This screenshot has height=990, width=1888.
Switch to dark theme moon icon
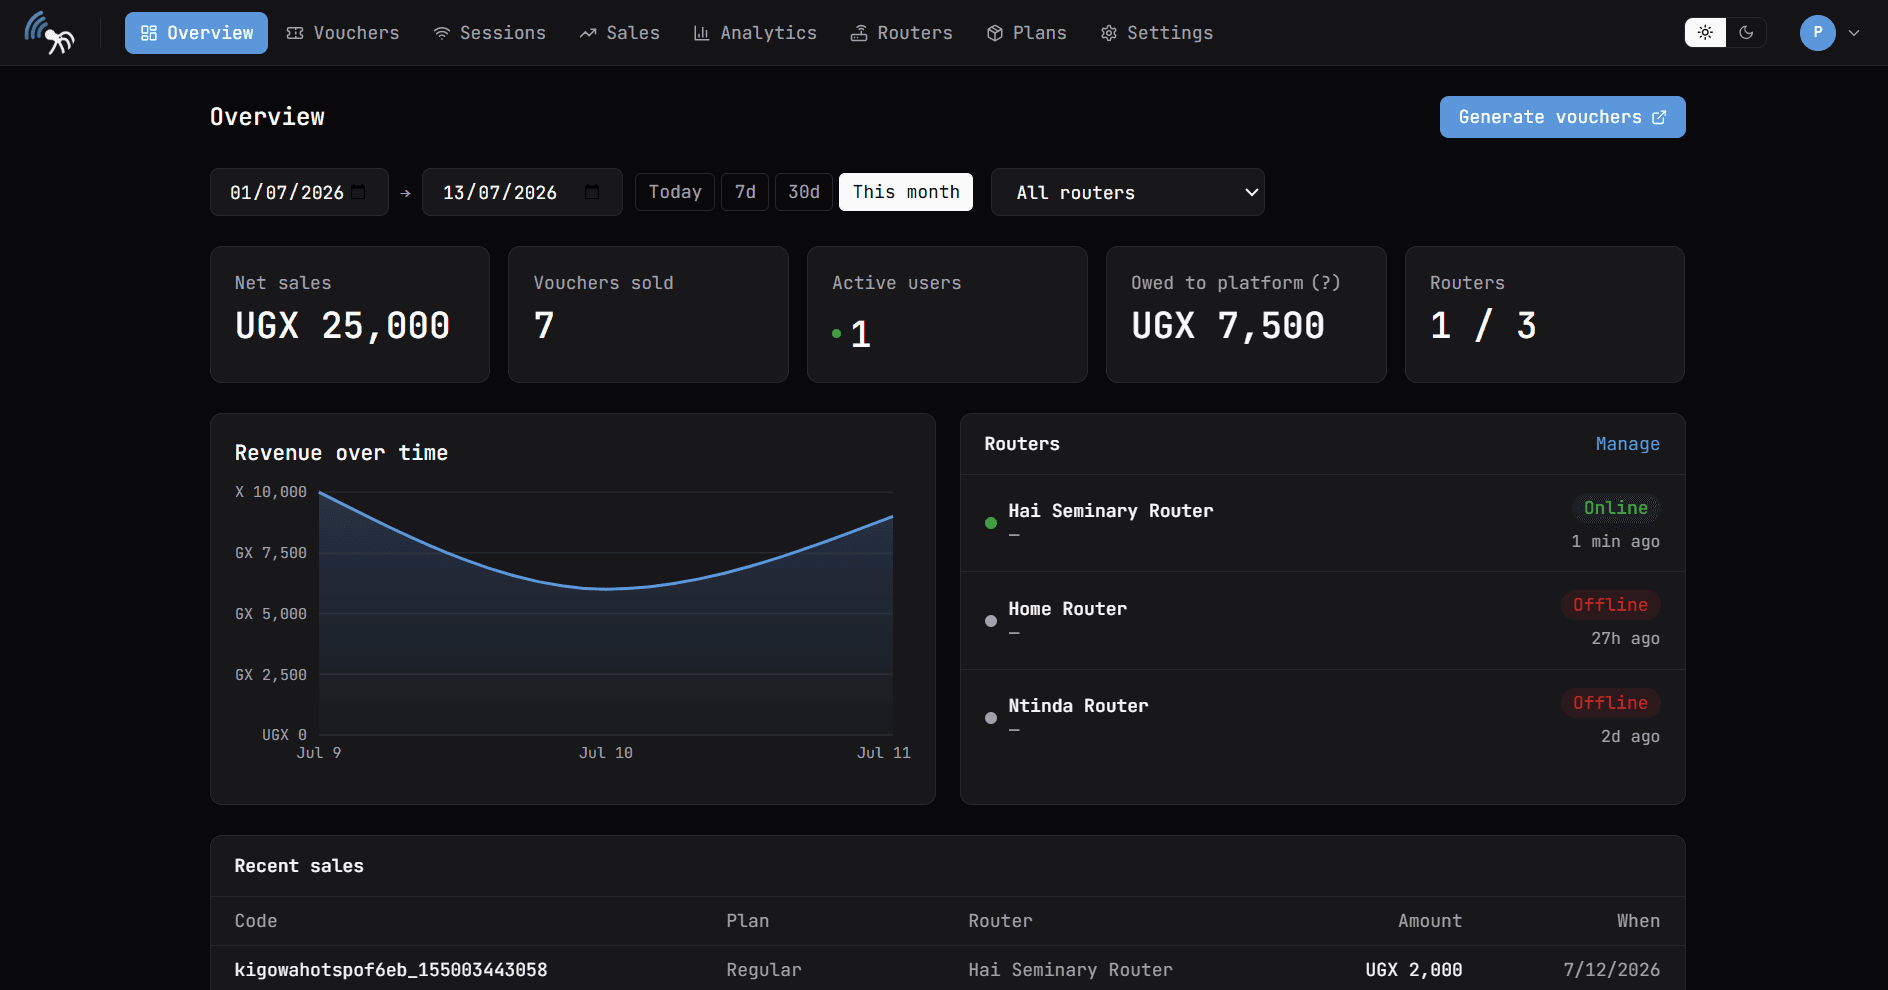(1746, 33)
